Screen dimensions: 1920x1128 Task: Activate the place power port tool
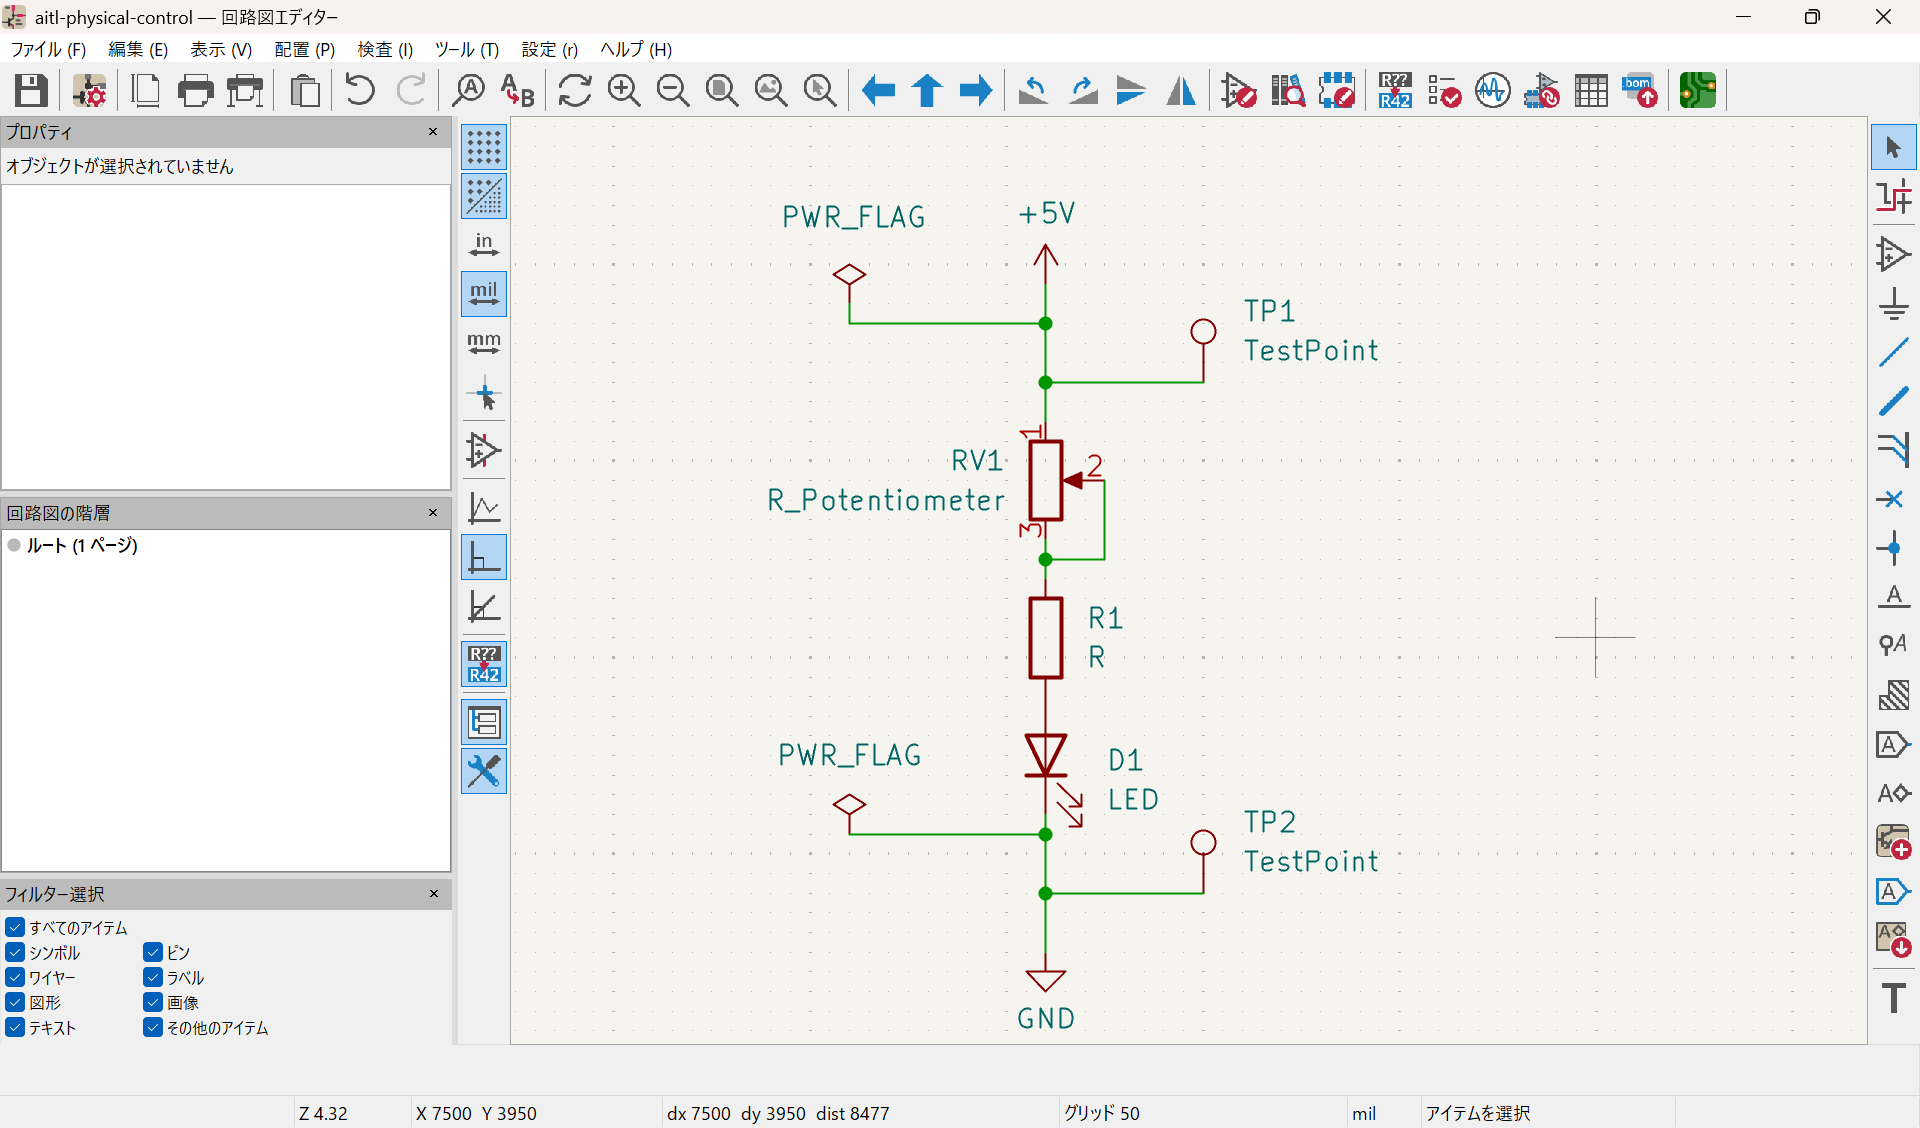(1893, 304)
